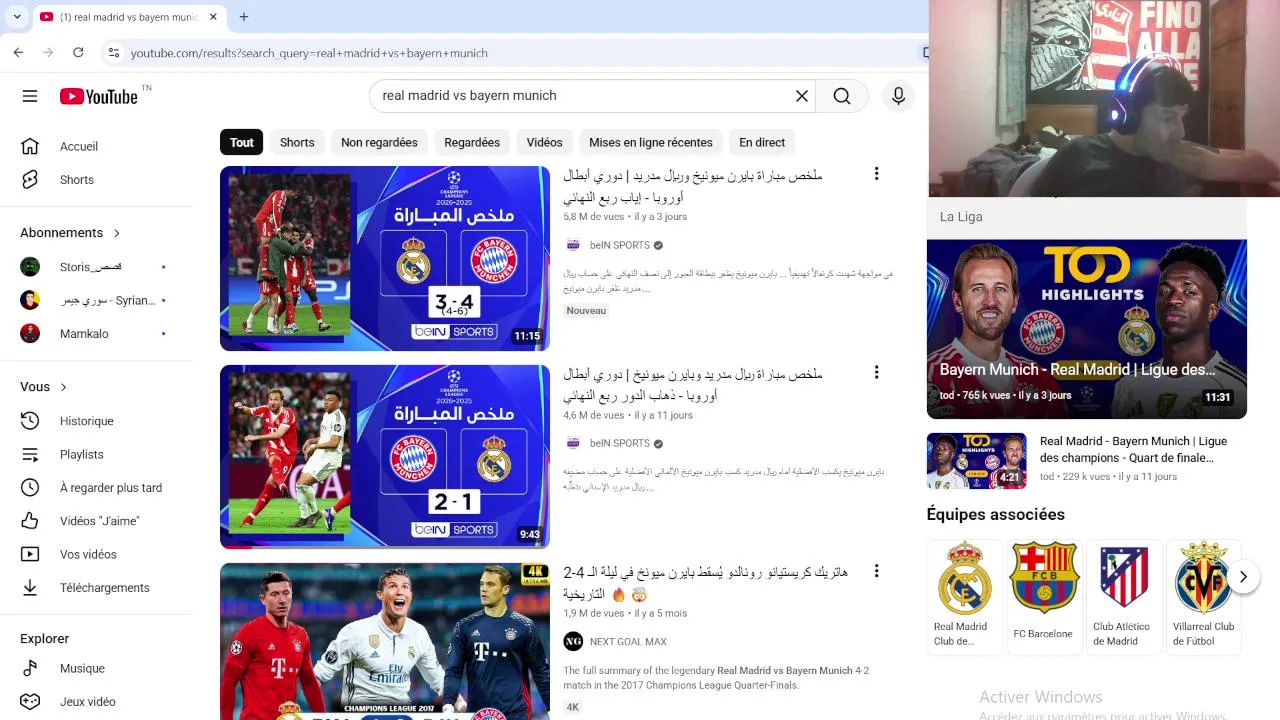Viewport: 1280px width, 720px height.
Task: Play the 3-4 match summary thumbnail
Action: pyautogui.click(x=385, y=258)
